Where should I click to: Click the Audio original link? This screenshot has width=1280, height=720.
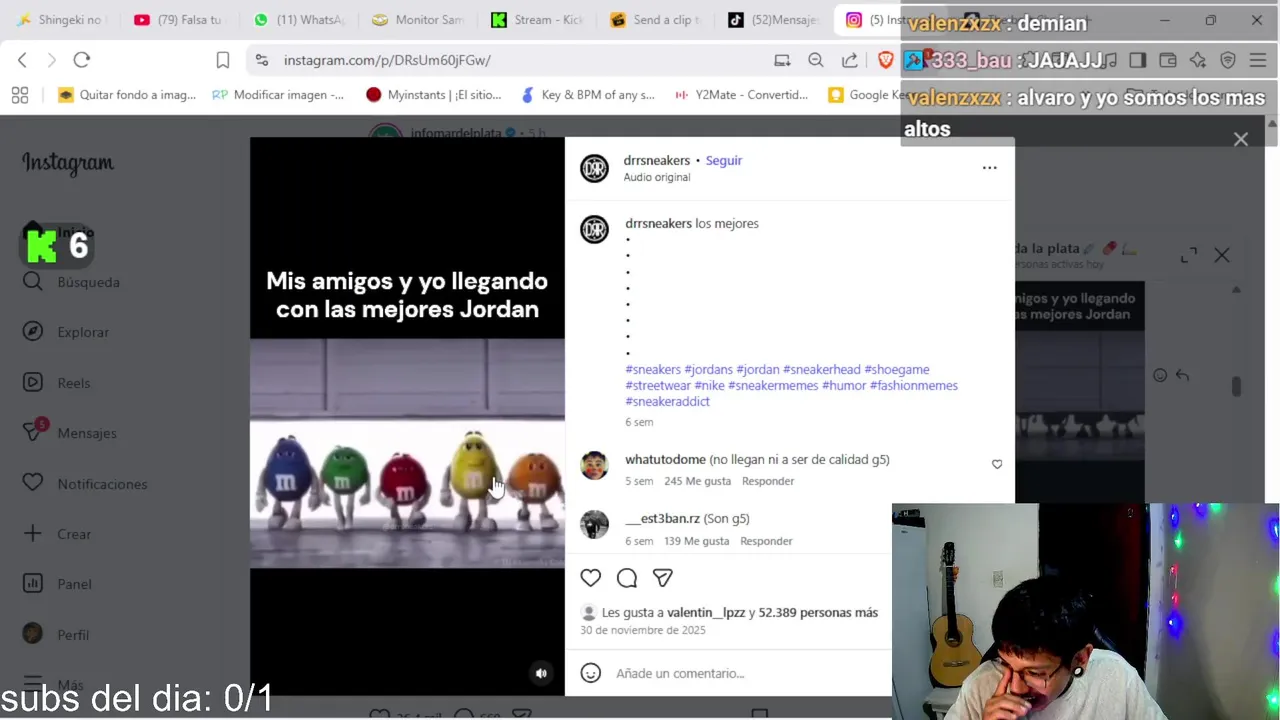657,177
